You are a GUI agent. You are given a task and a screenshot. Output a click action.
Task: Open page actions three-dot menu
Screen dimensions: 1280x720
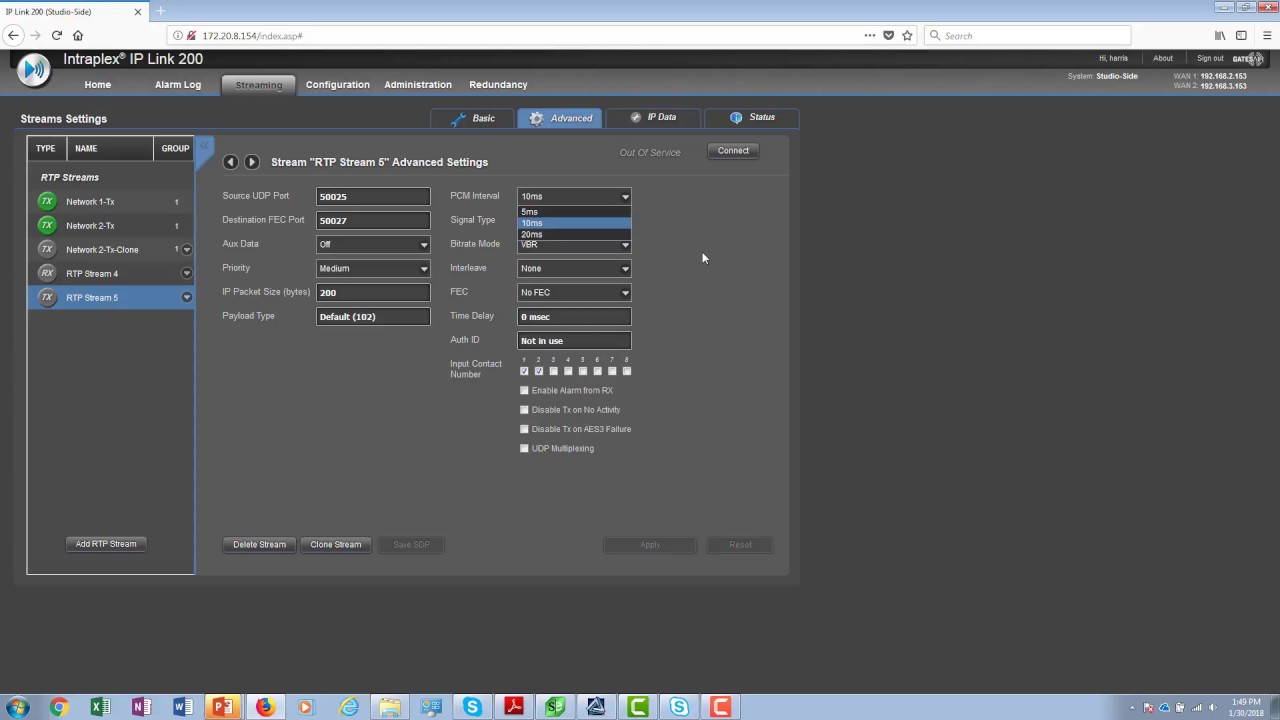pyautogui.click(x=870, y=35)
